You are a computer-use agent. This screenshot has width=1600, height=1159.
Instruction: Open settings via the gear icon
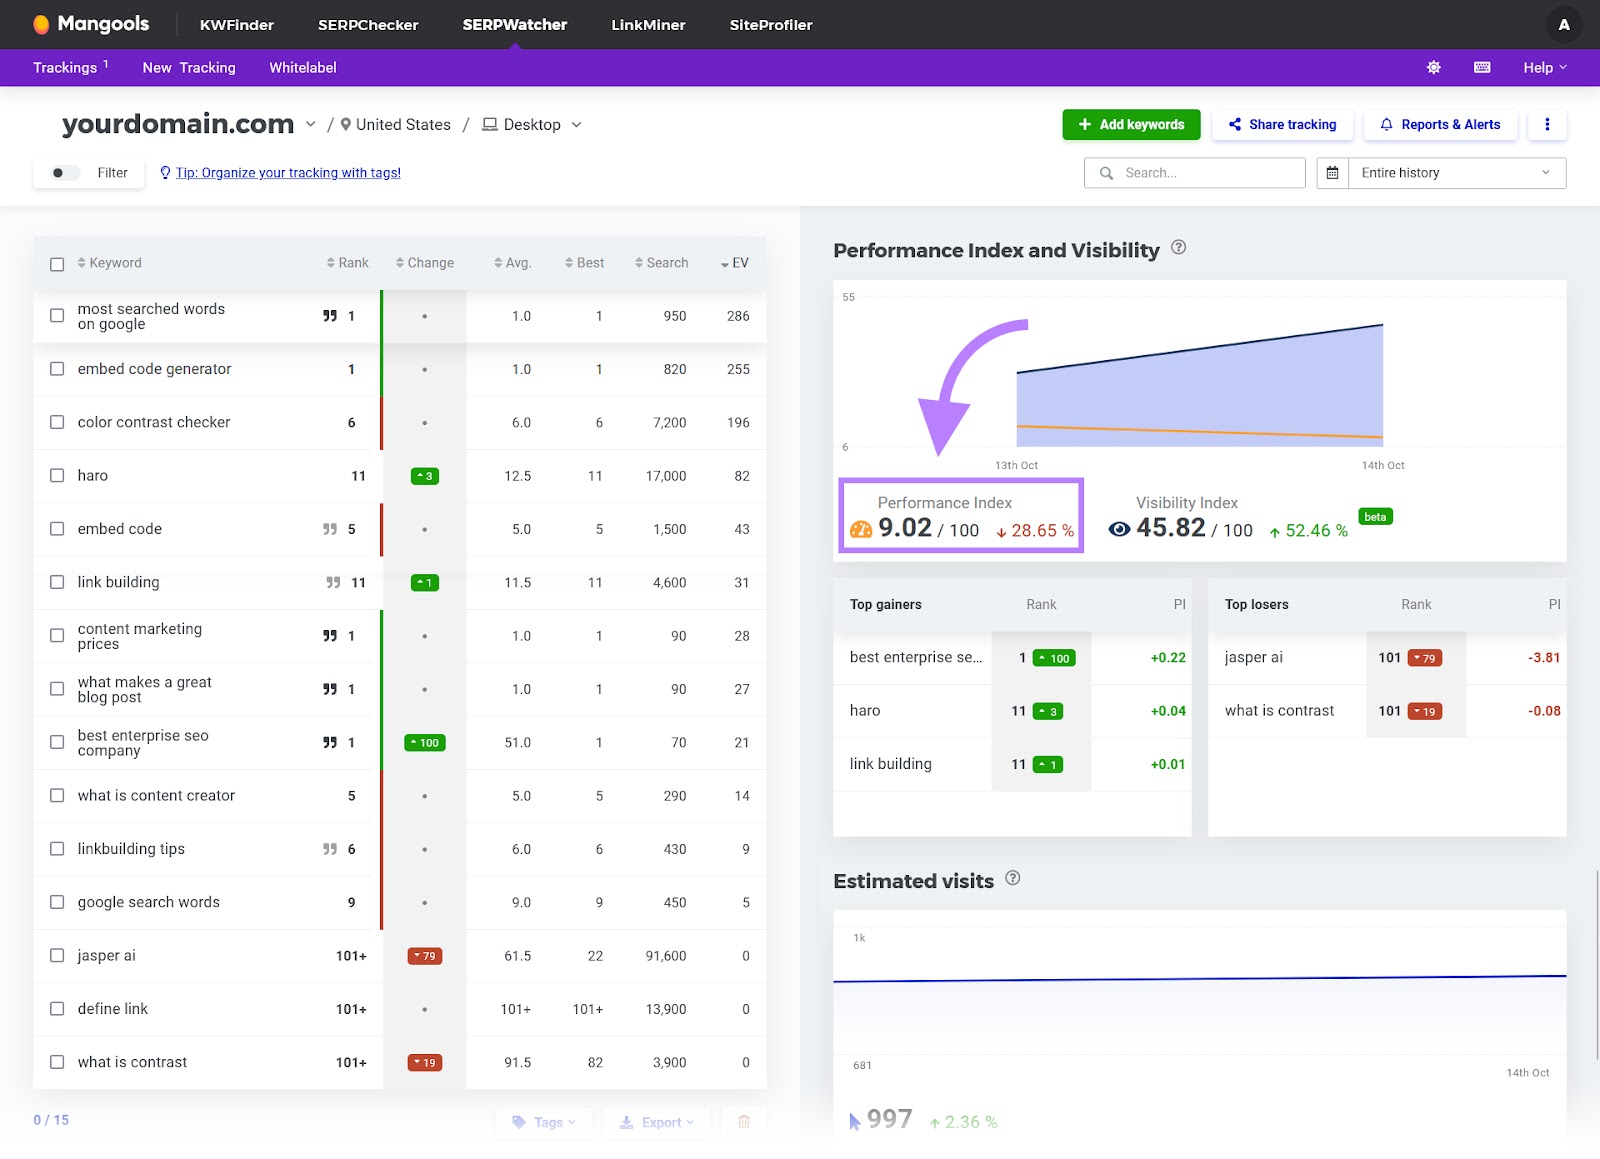[1433, 67]
